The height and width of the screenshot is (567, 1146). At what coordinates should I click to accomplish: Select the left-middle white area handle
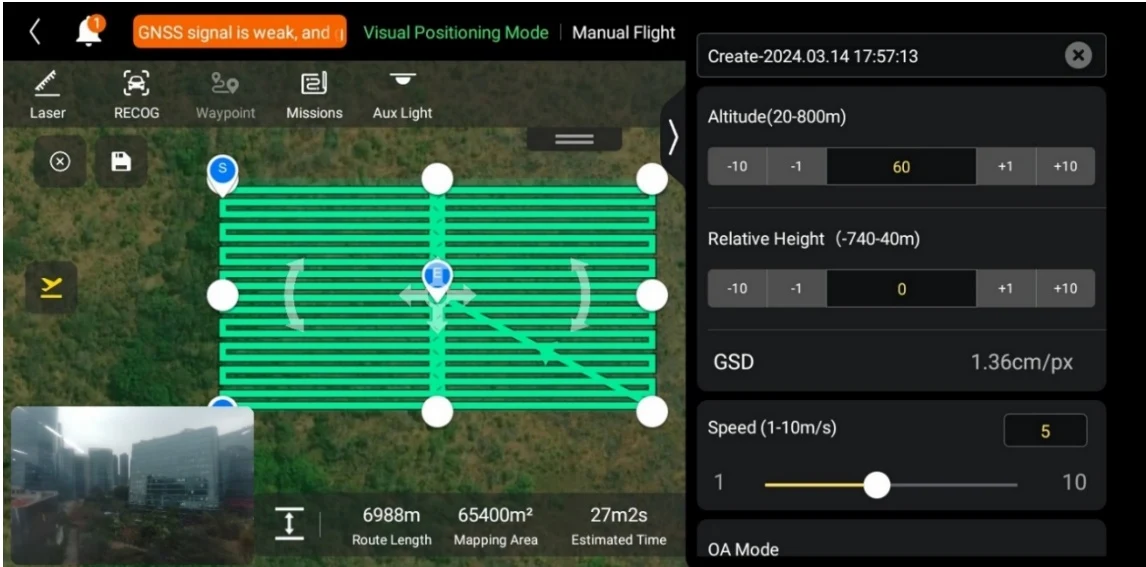[223, 295]
